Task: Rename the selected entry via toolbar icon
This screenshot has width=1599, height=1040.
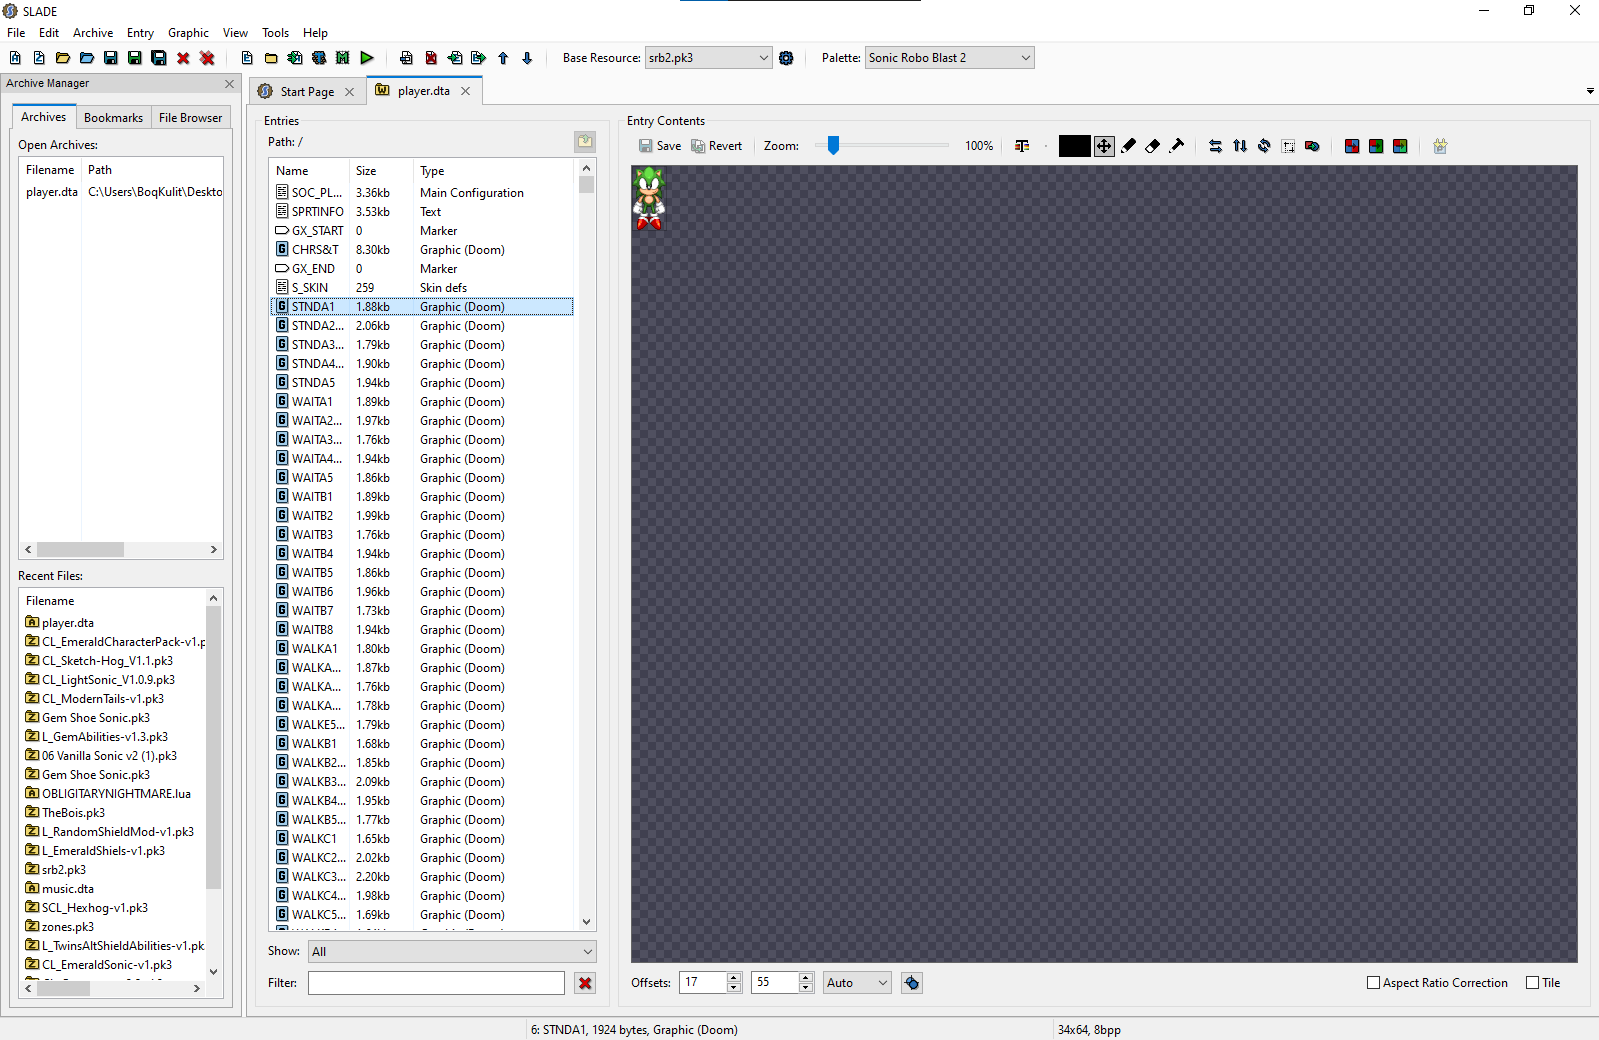Action: click(x=406, y=58)
